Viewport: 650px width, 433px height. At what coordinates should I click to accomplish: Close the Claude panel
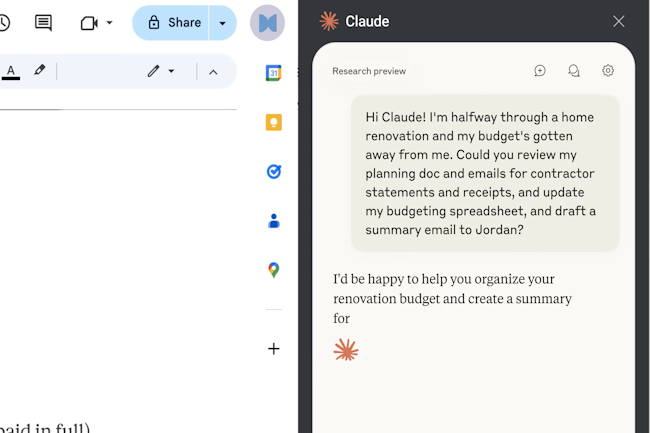tap(619, 21)
